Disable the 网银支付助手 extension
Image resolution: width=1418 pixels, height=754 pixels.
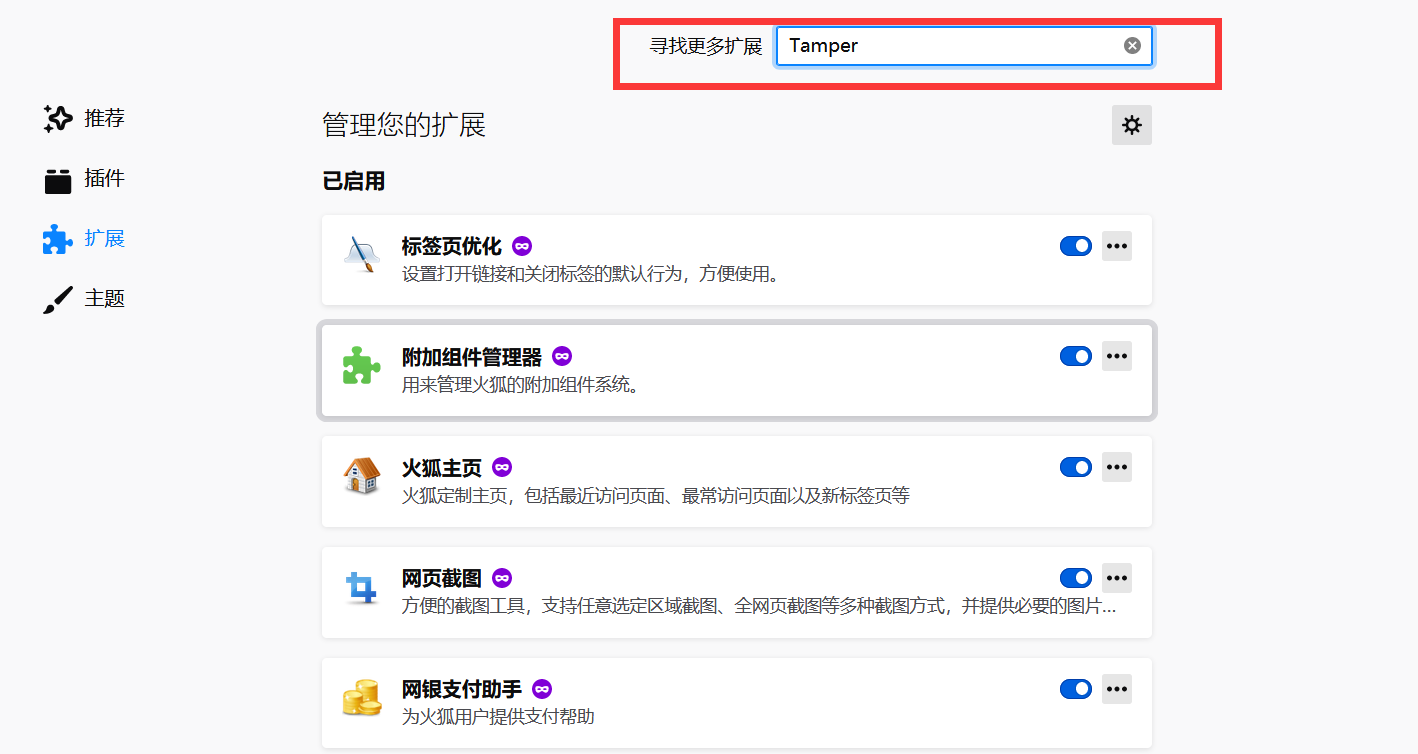pyautogui.click(x=1075, y=688)
